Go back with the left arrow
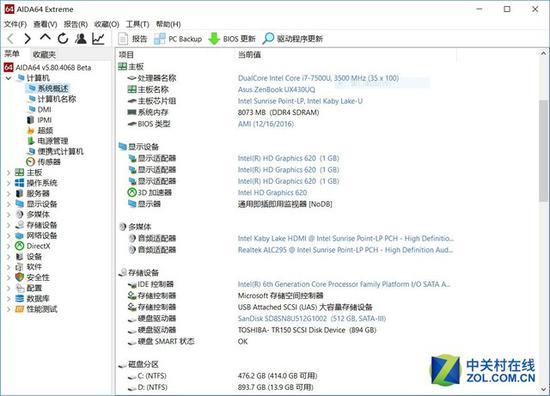550x396 pixels. 11,39
